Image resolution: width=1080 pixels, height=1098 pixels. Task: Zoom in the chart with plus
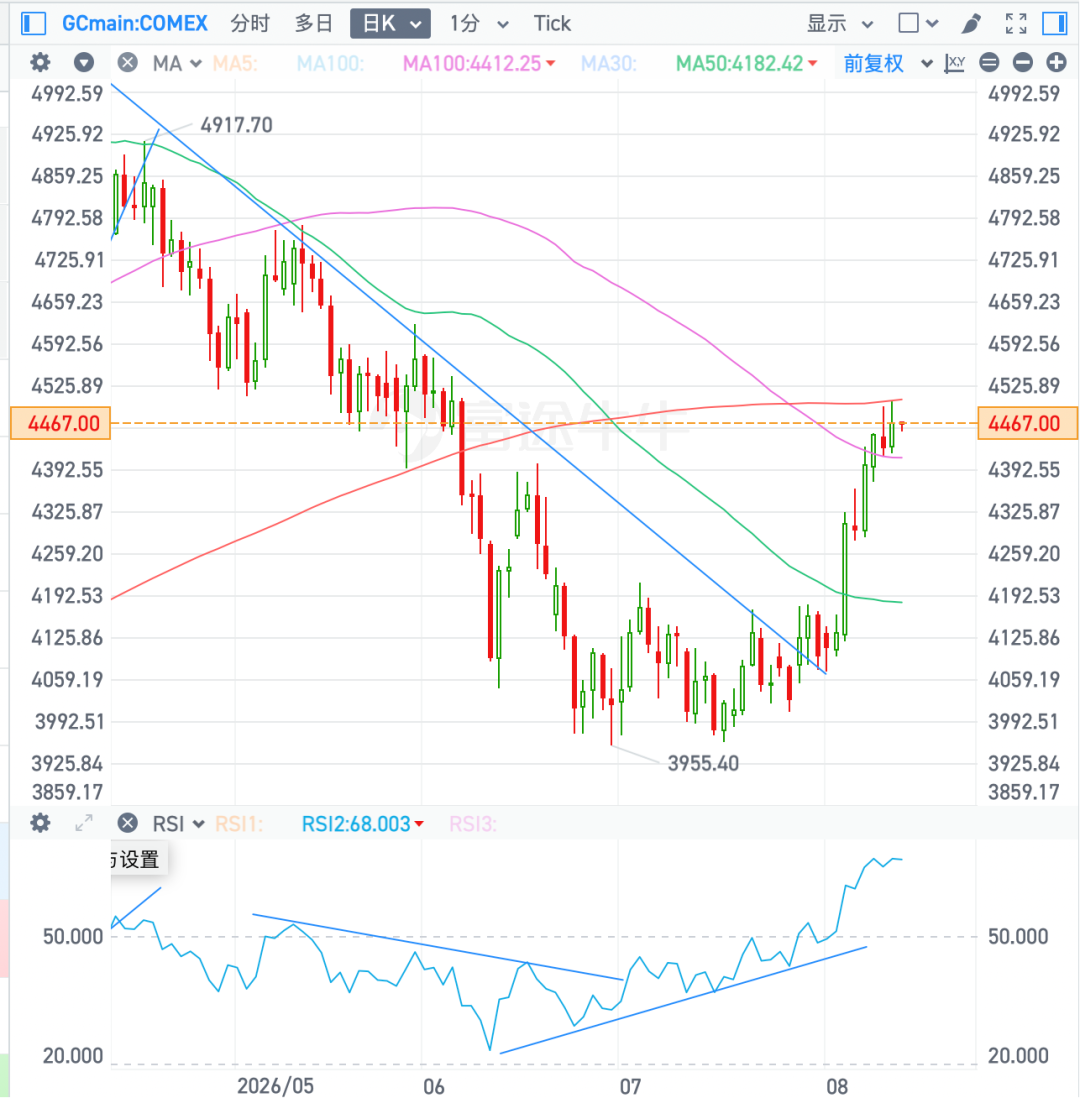pyautogui.click(x=1056, y=63)
